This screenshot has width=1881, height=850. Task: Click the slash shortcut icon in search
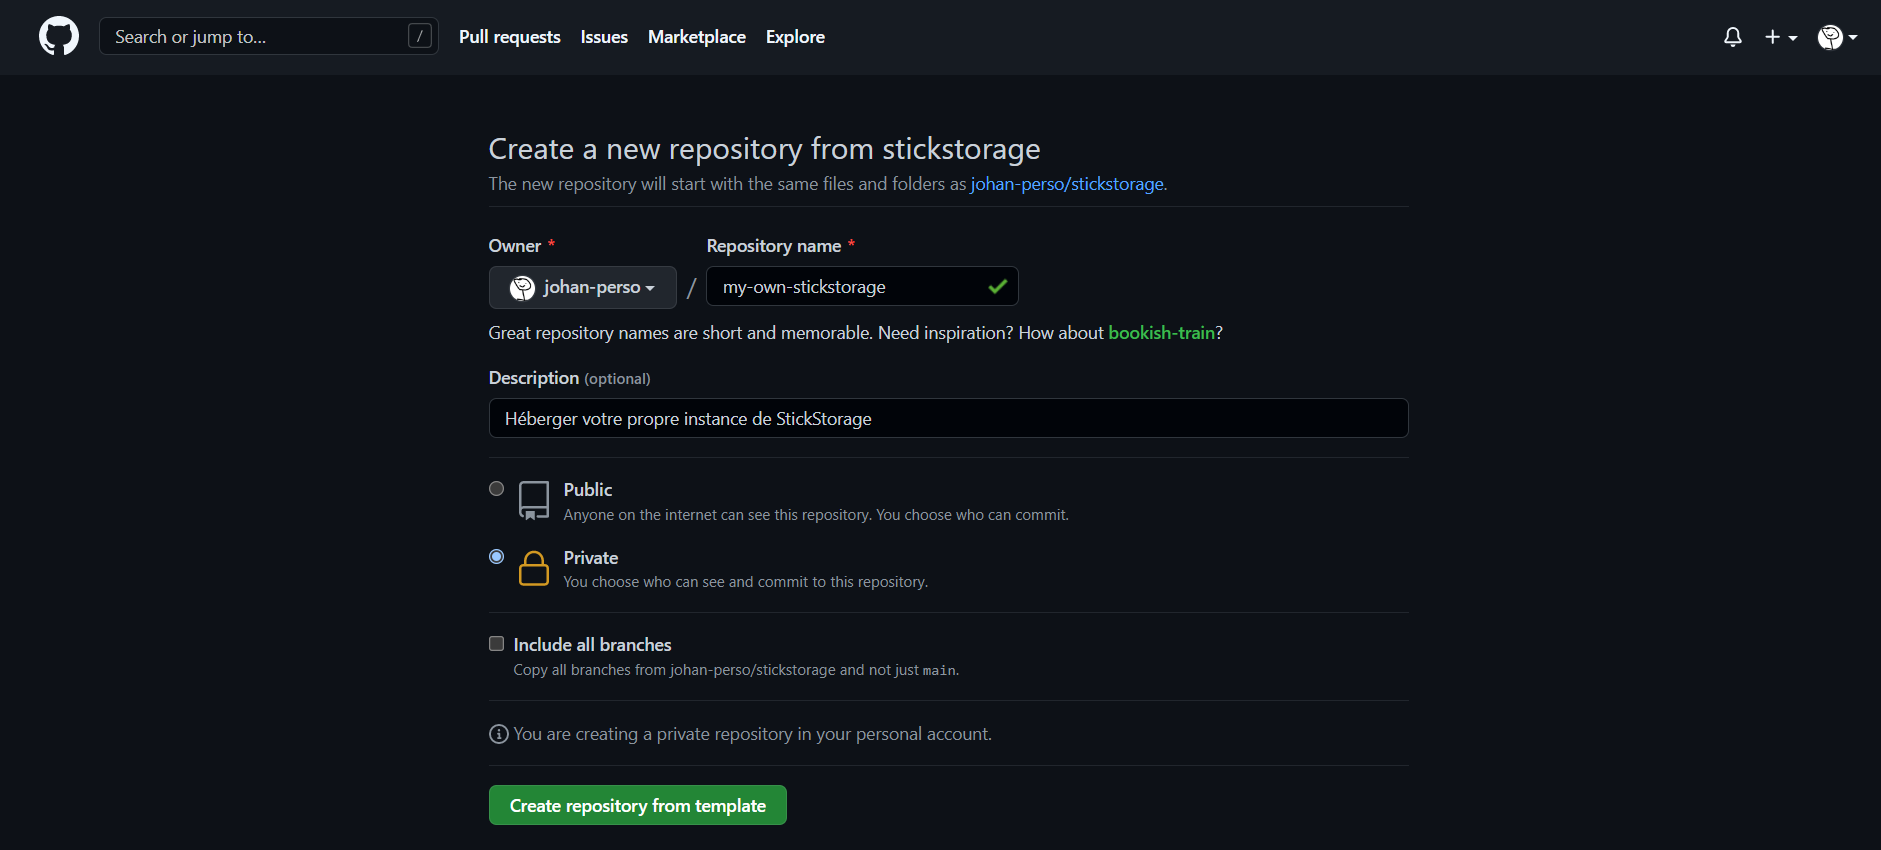click(420, 36)
